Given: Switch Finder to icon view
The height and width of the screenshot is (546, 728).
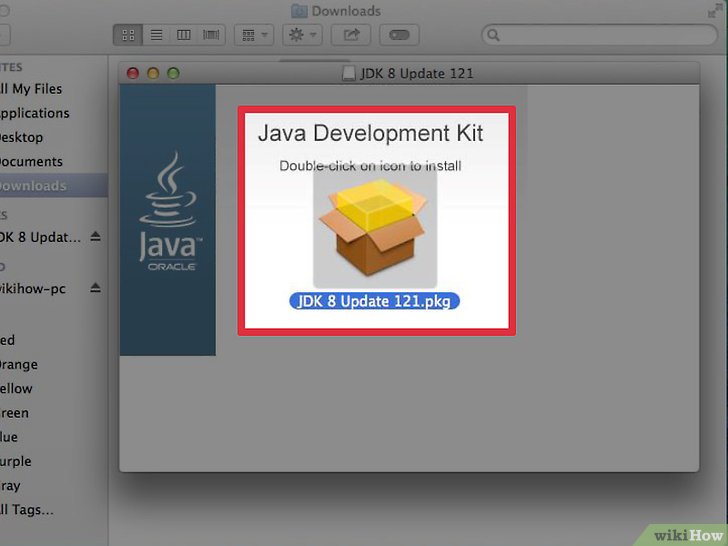Looking at the screenshot, I should (128, 35).
